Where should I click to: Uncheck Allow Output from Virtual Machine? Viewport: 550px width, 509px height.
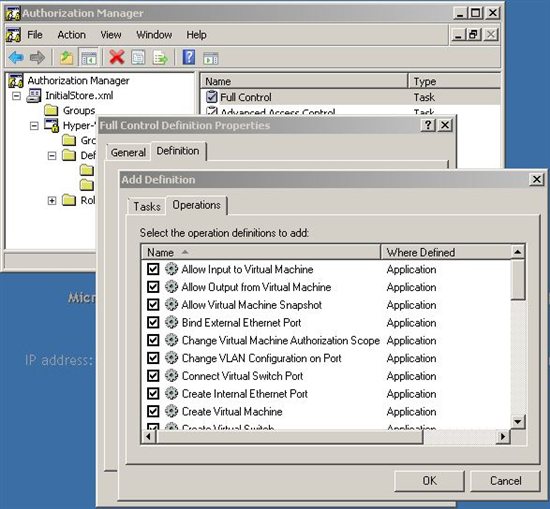click(153, 287)
